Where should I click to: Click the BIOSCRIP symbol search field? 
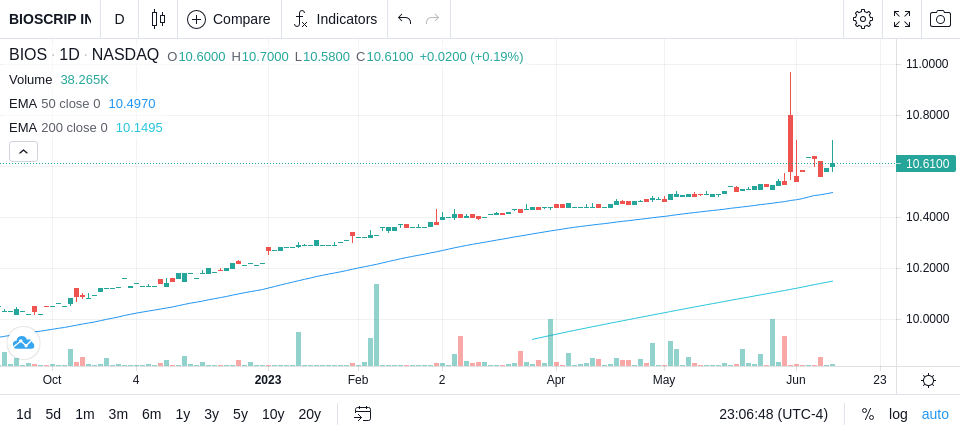pyautogui.click(x=50, y=19)
